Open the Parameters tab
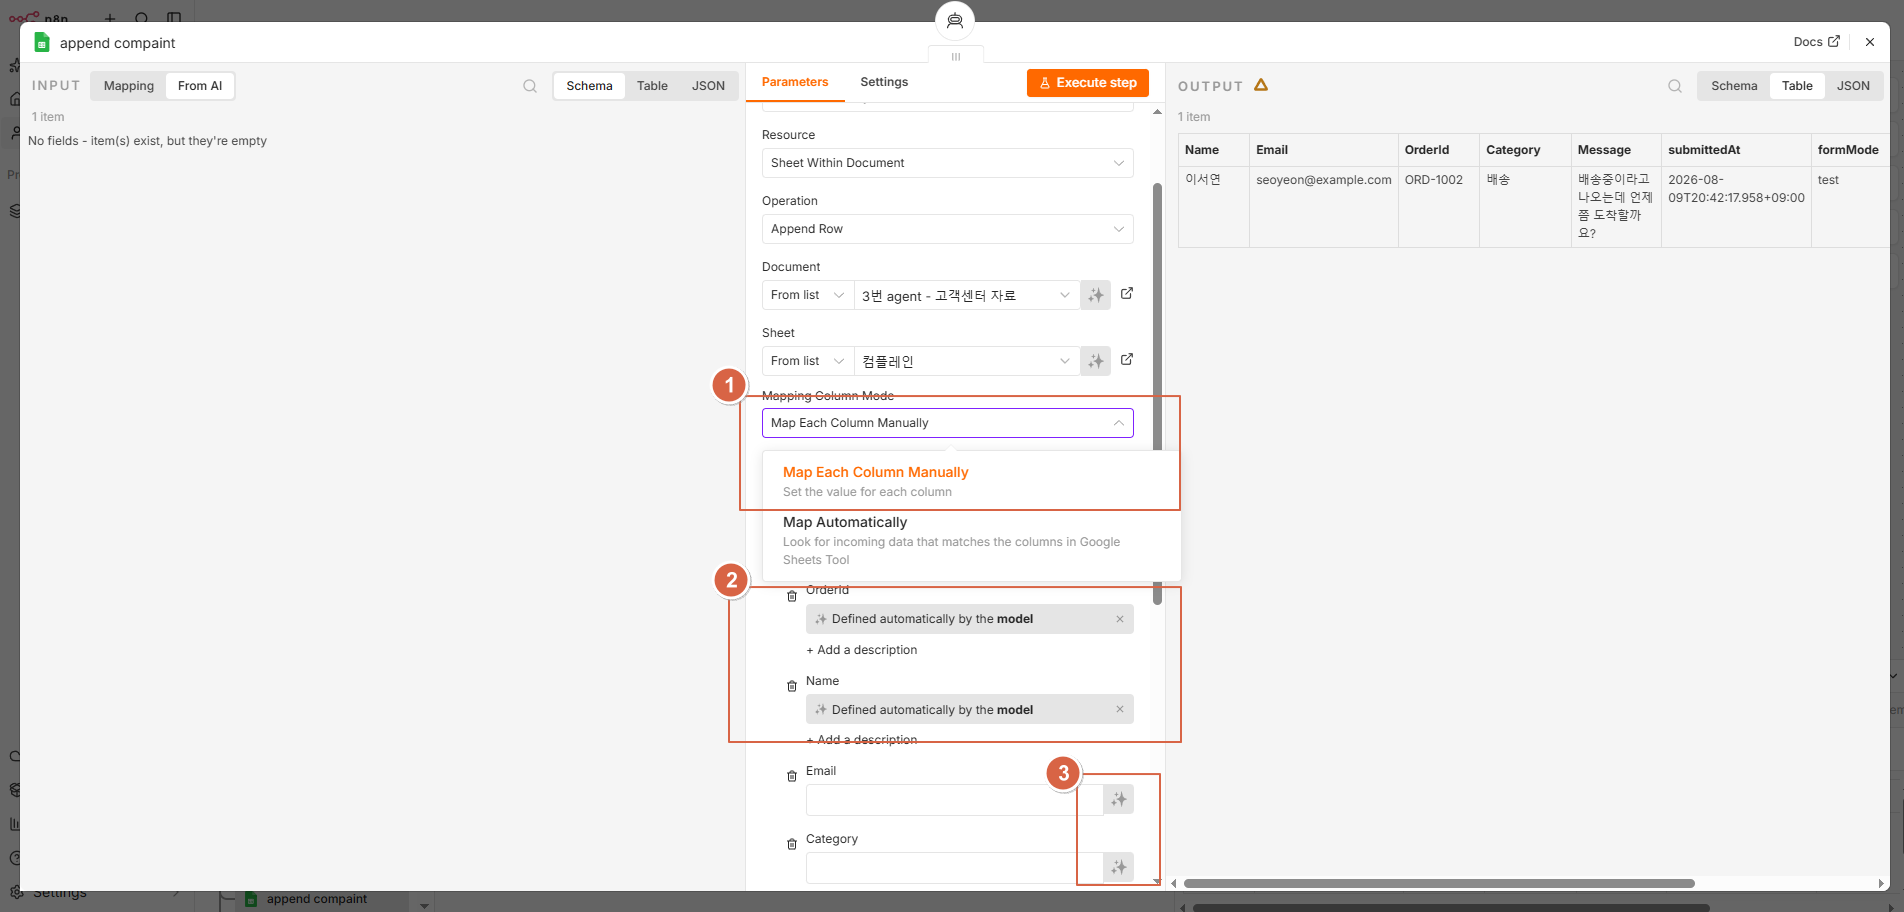The width and height of the screenshot is (1904, 912). (795, 82)
